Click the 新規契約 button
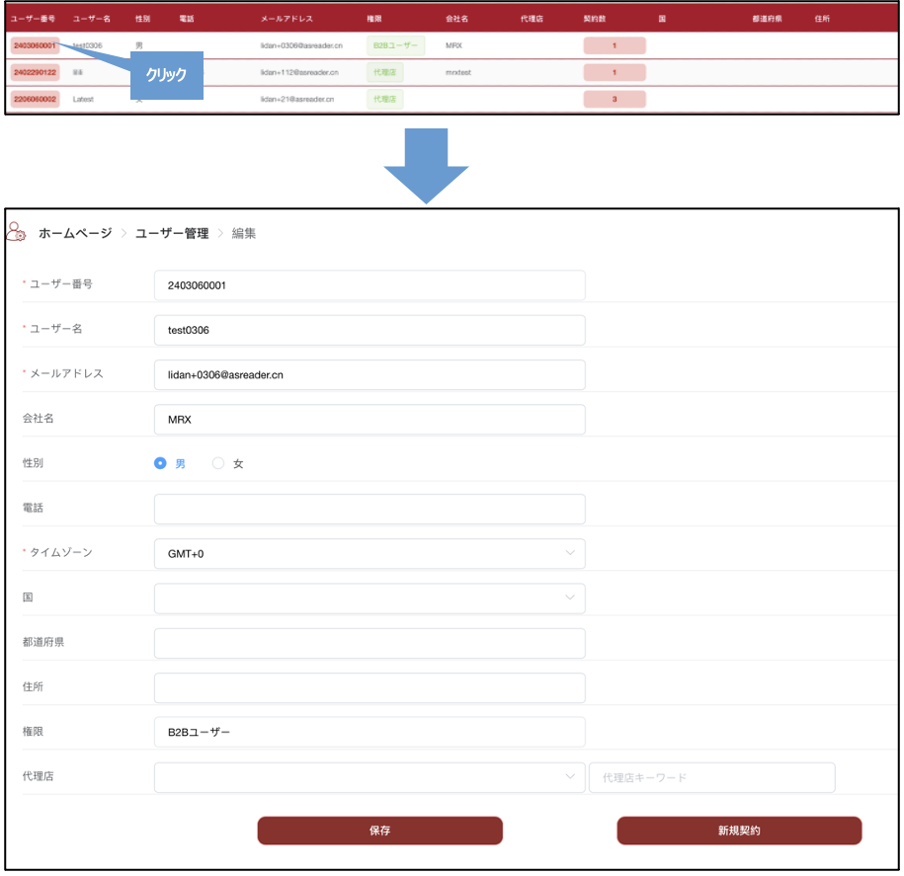Viewport: 904px width, 876px height. tap(739, 830)
